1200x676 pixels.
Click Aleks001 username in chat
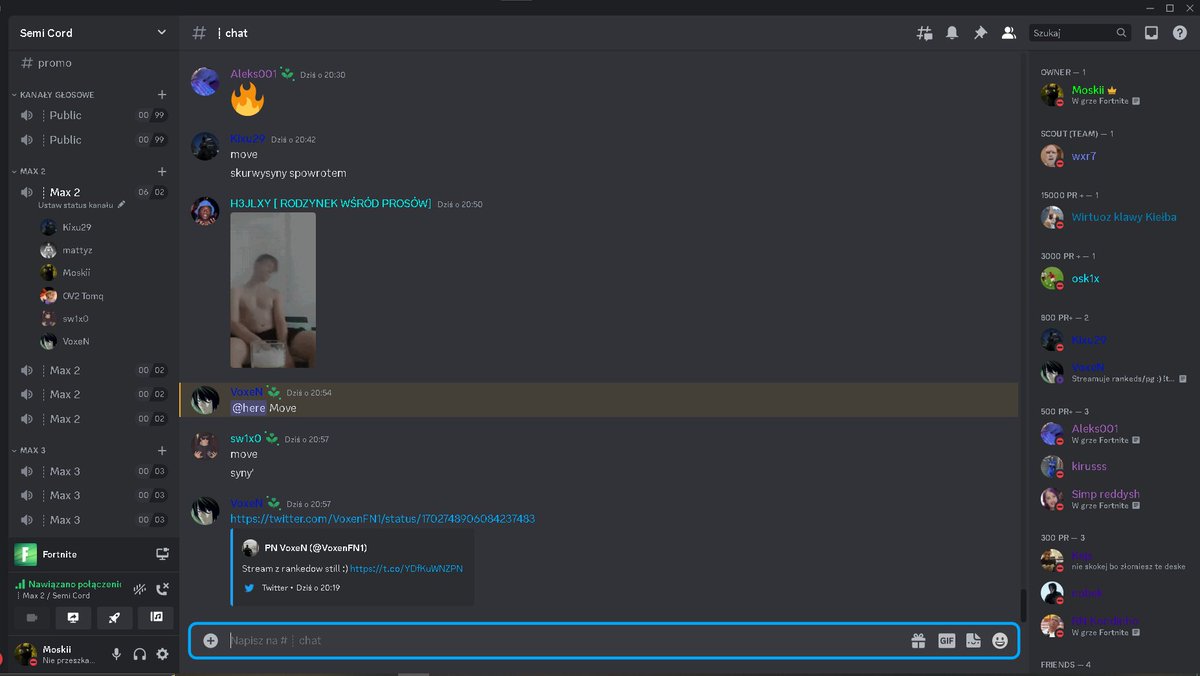[253, 74]
